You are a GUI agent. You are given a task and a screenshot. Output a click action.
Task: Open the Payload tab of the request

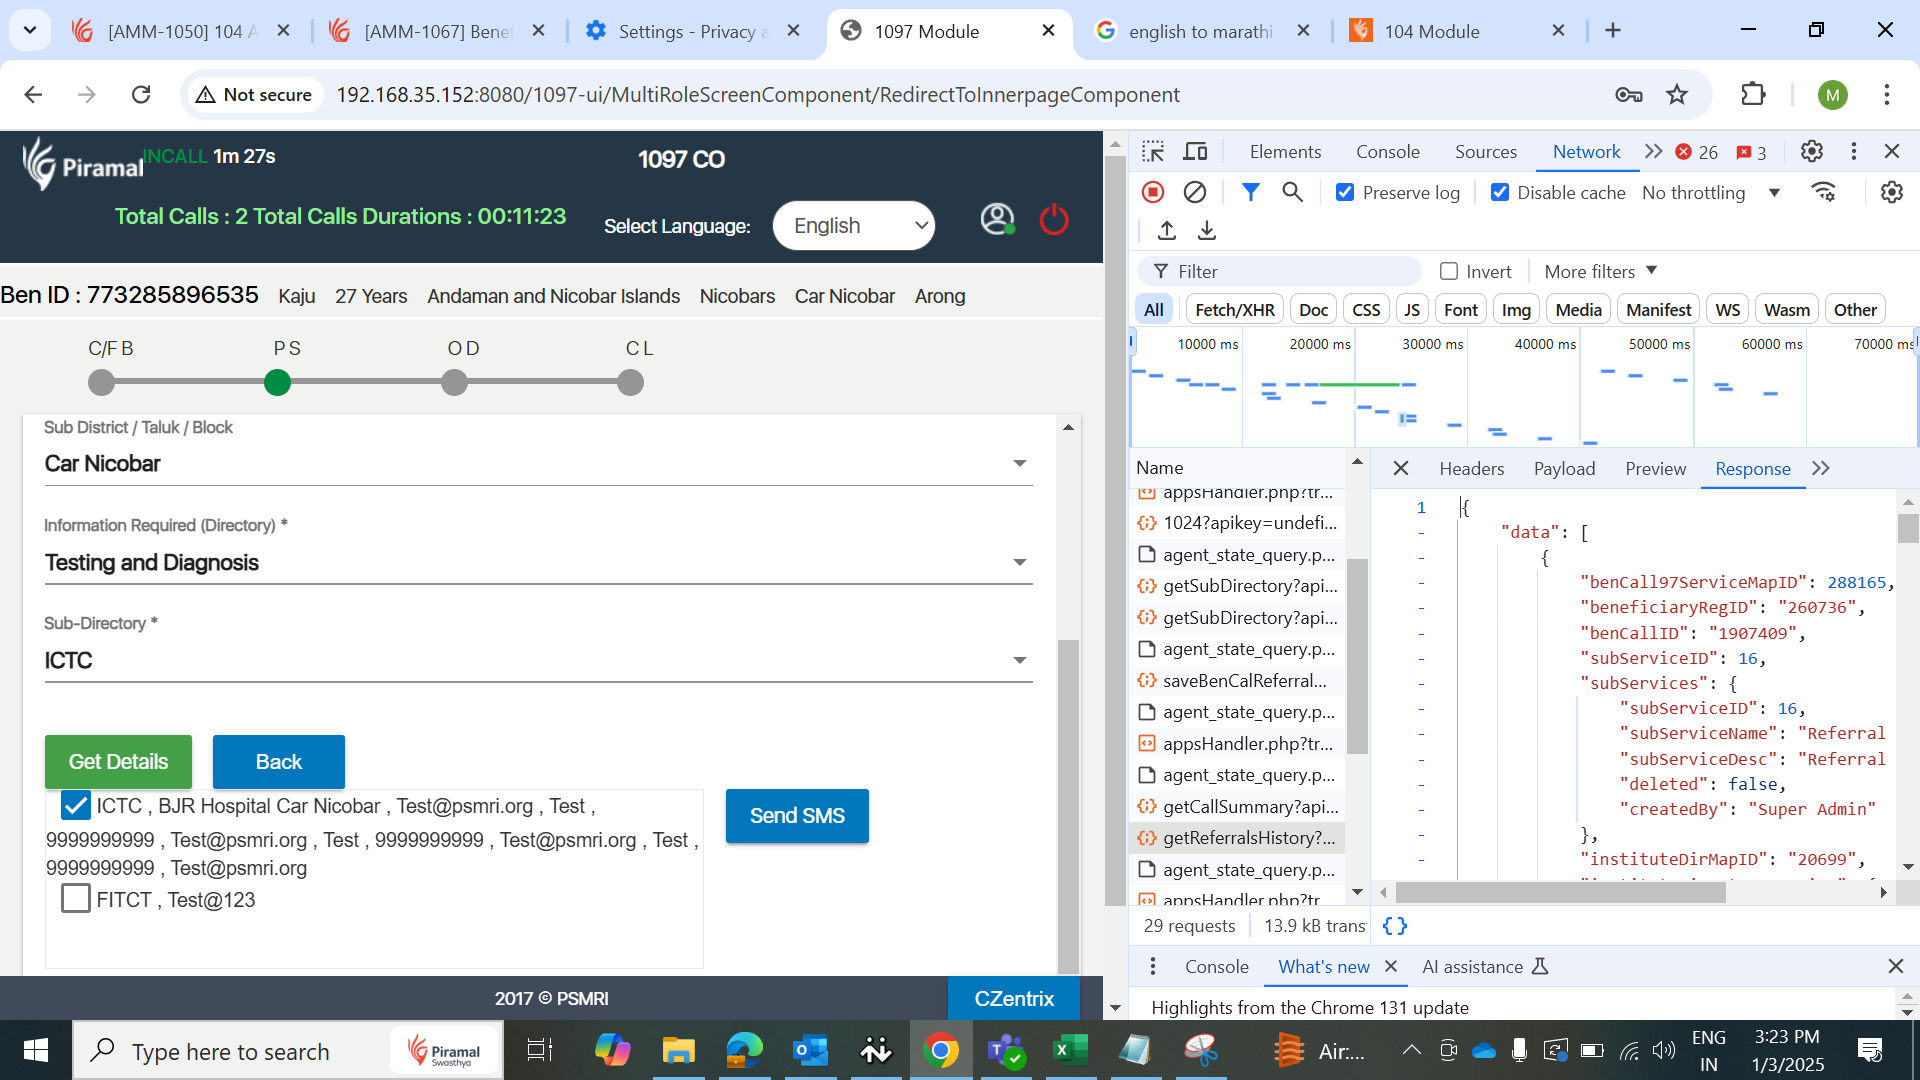1564,468
